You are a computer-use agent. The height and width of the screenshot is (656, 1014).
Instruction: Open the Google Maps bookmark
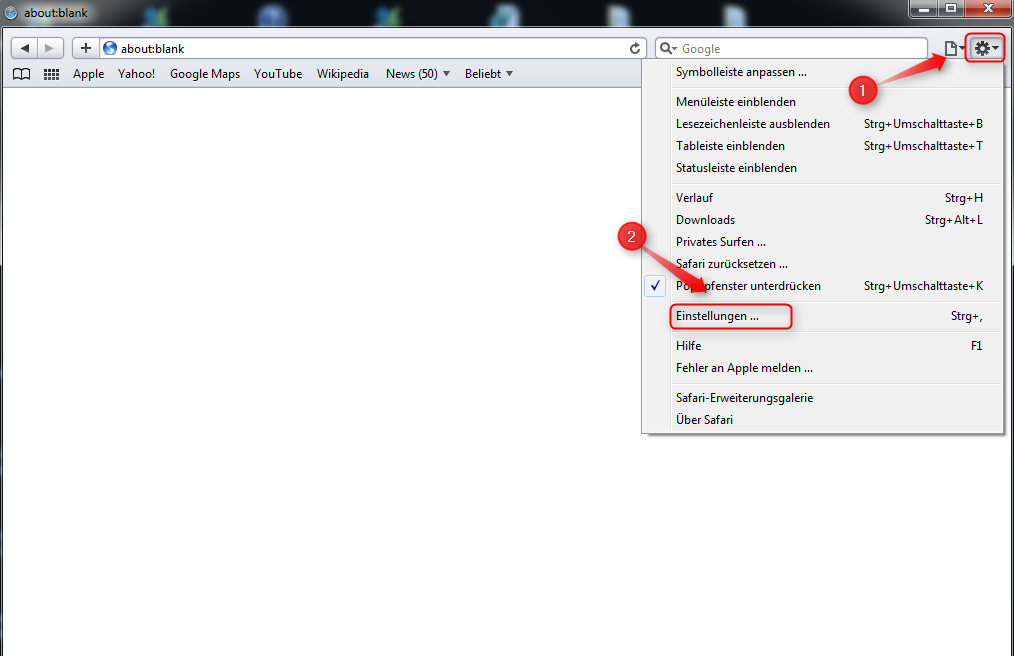[x=205, y=74]
